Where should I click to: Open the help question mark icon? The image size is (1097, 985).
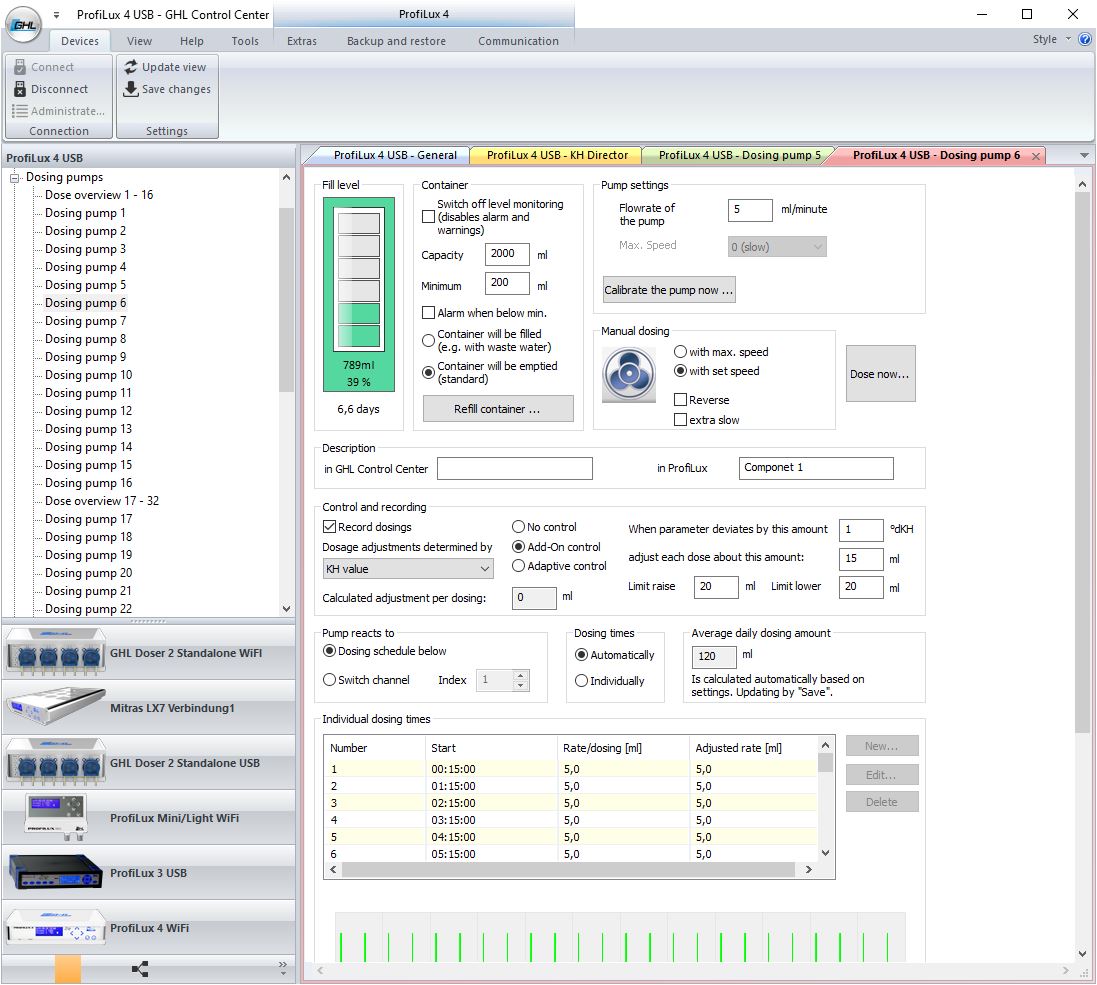(1085, 40)
